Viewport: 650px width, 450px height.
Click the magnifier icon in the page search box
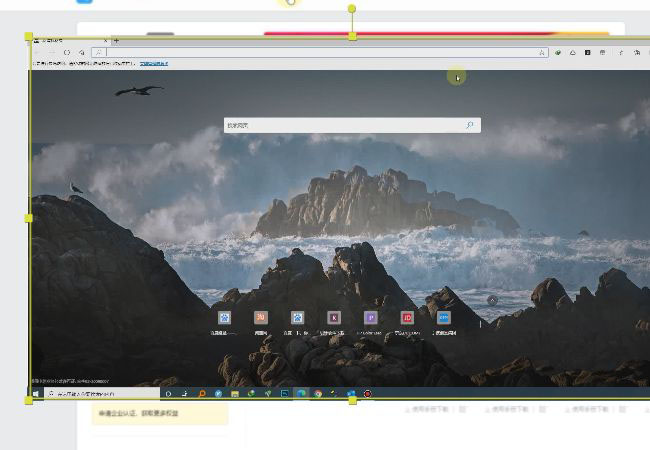pyautogui.click(x=470, y=125)
